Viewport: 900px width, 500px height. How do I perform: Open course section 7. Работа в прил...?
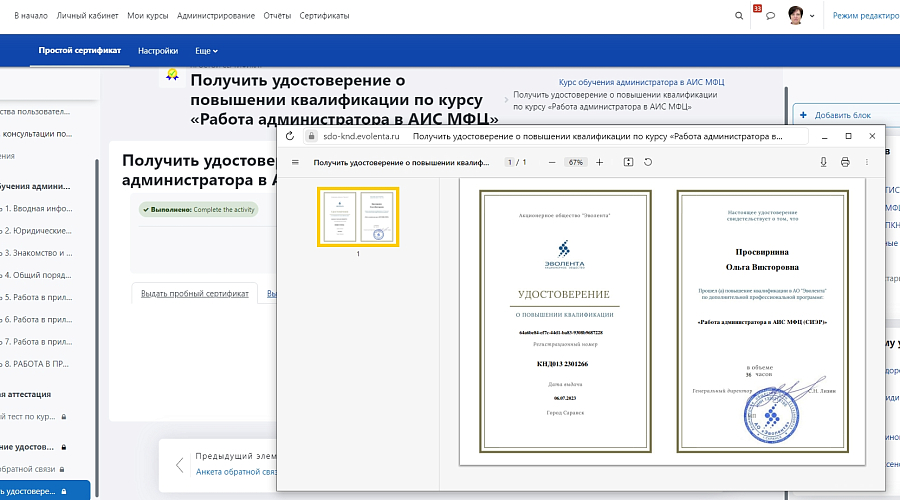38,342
